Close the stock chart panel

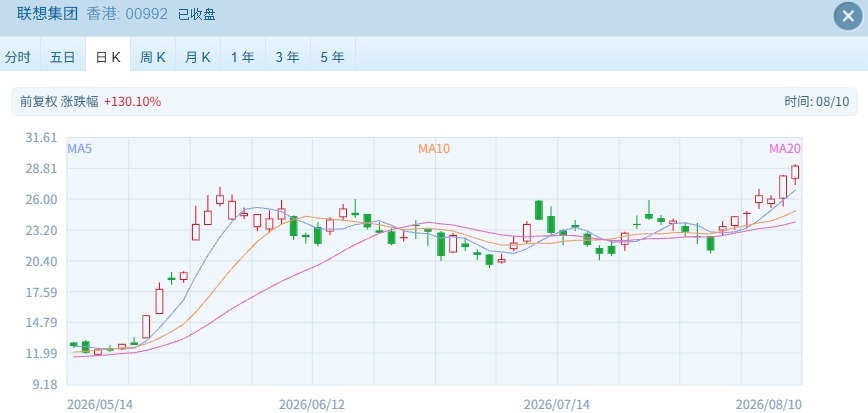point(848,17)
